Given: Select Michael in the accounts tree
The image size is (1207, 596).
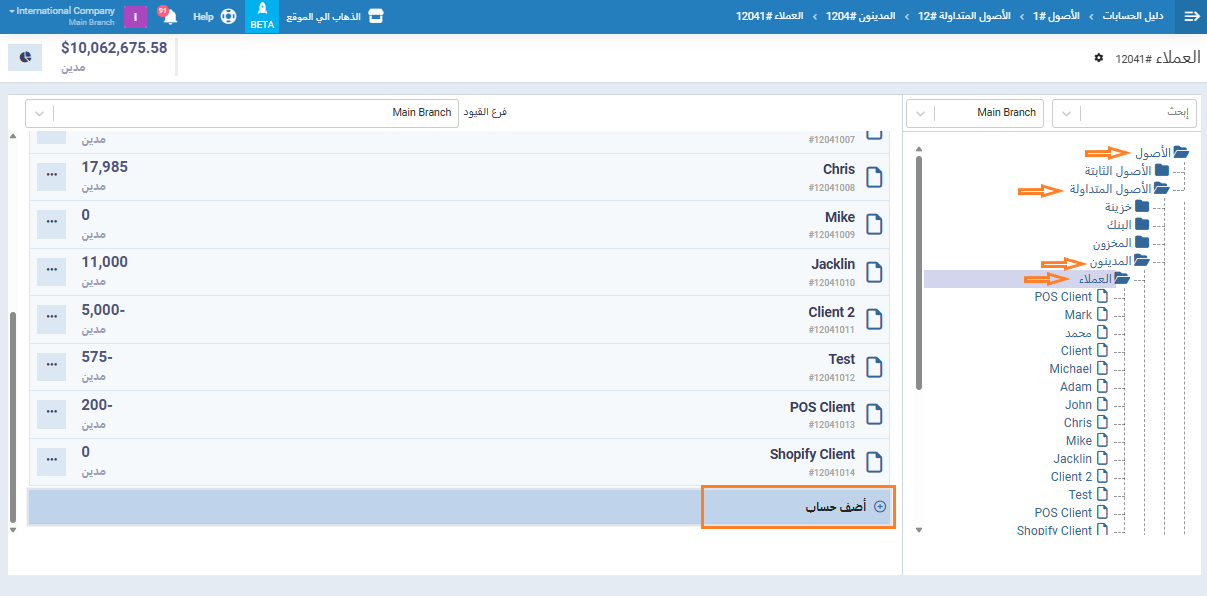Looking at the screenshot, I should 1070,369.
